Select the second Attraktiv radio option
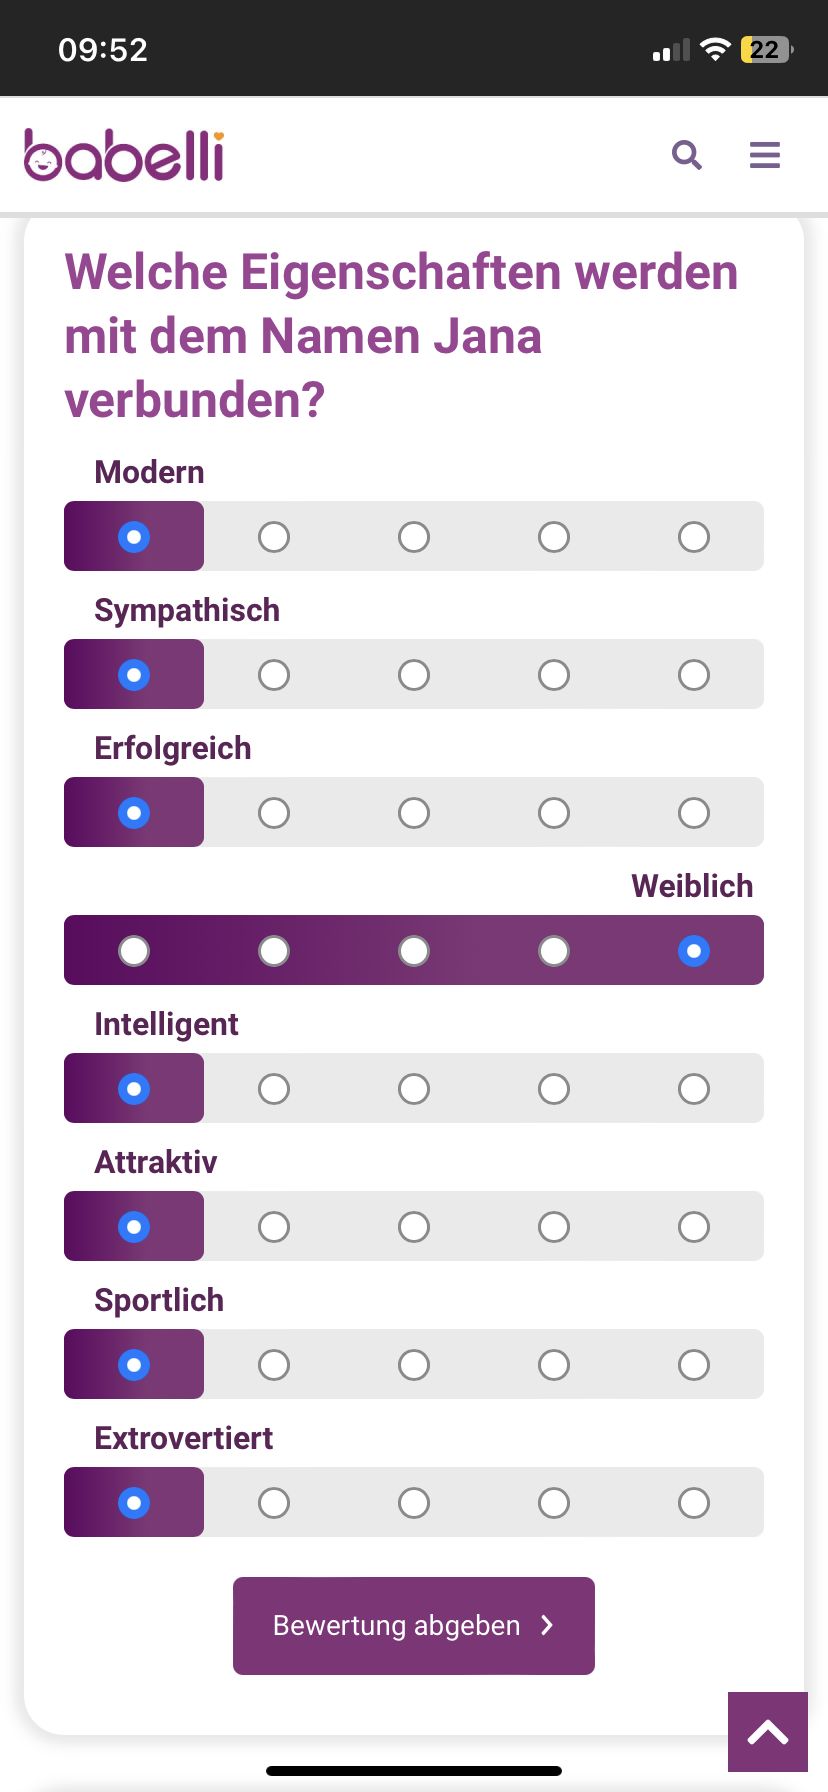Screen dimensions: 828x1792 tap(274, 1227)
